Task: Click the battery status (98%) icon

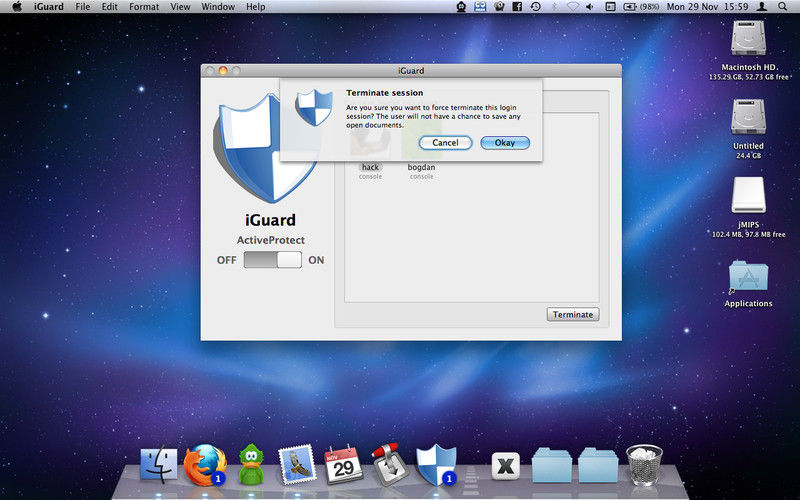Action: click(641, 7)
